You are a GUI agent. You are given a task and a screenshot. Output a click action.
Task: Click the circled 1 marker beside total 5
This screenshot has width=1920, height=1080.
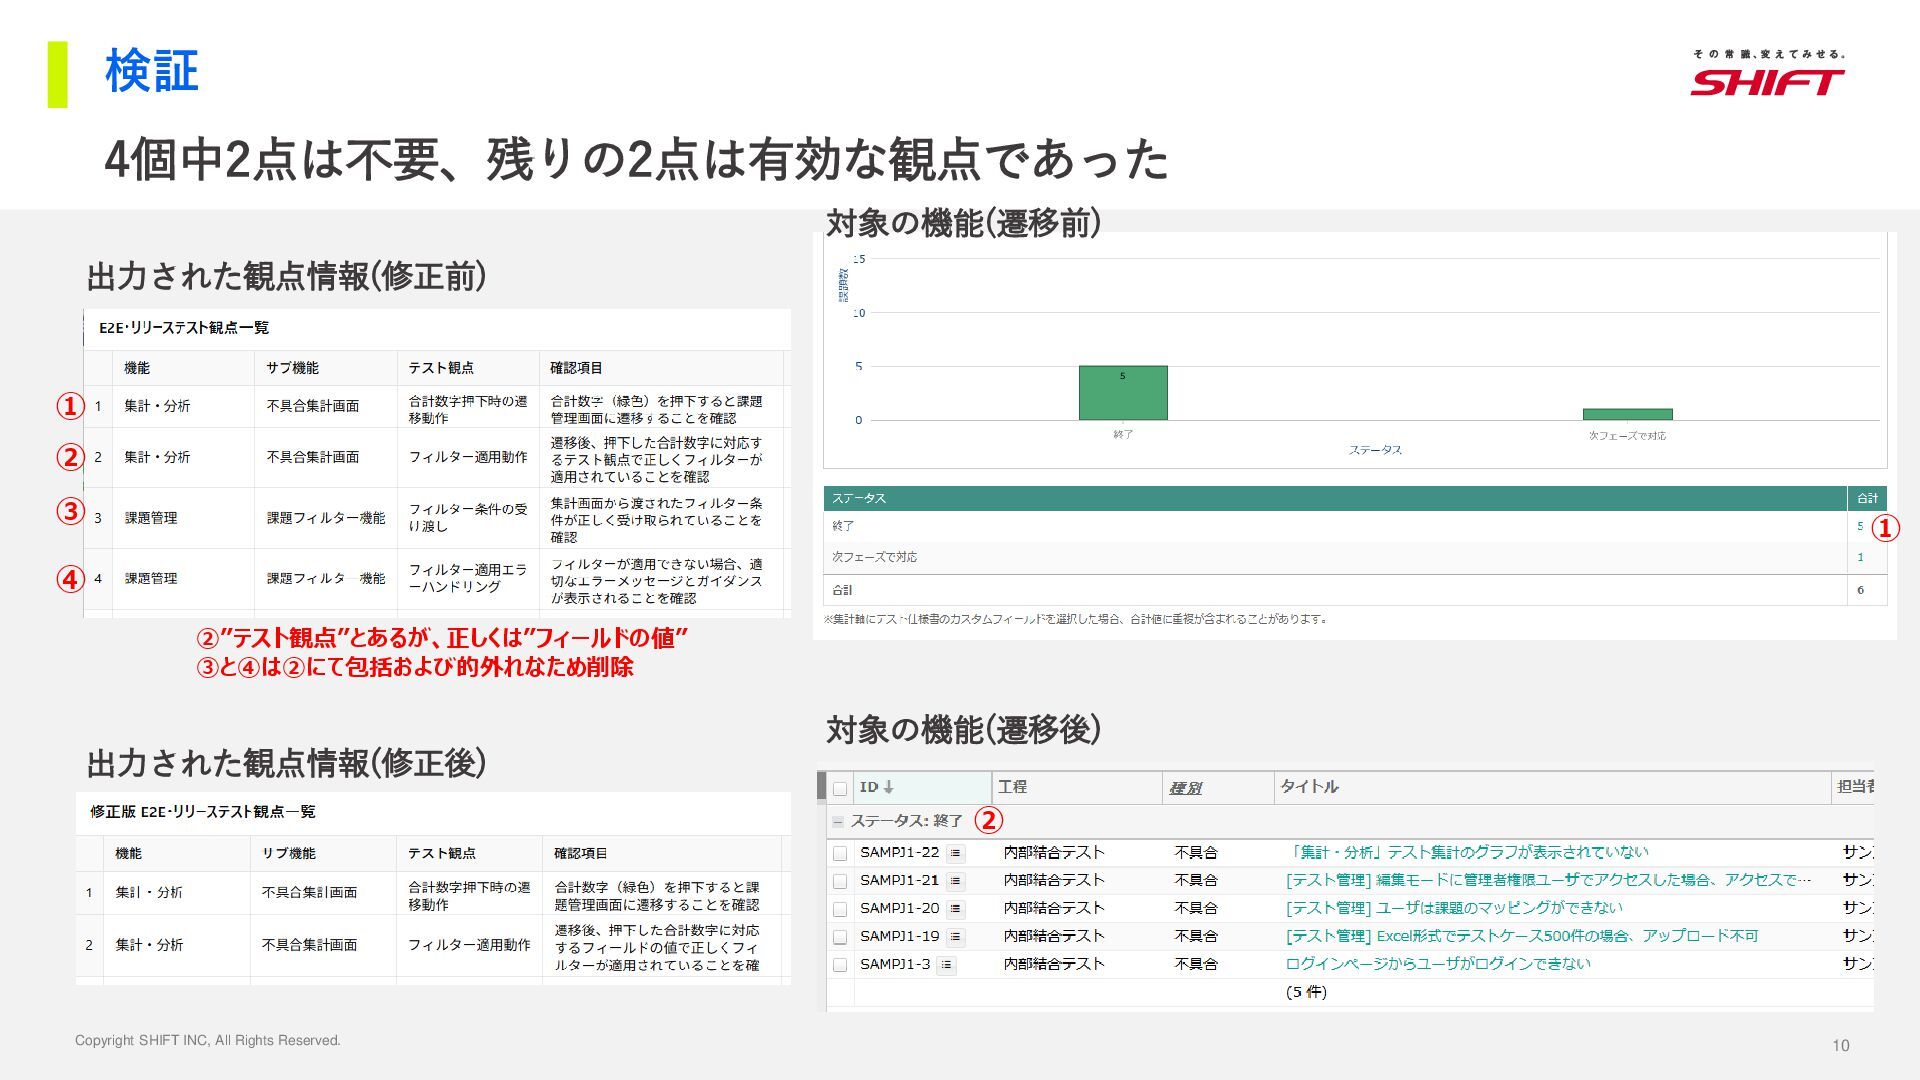1885,528
